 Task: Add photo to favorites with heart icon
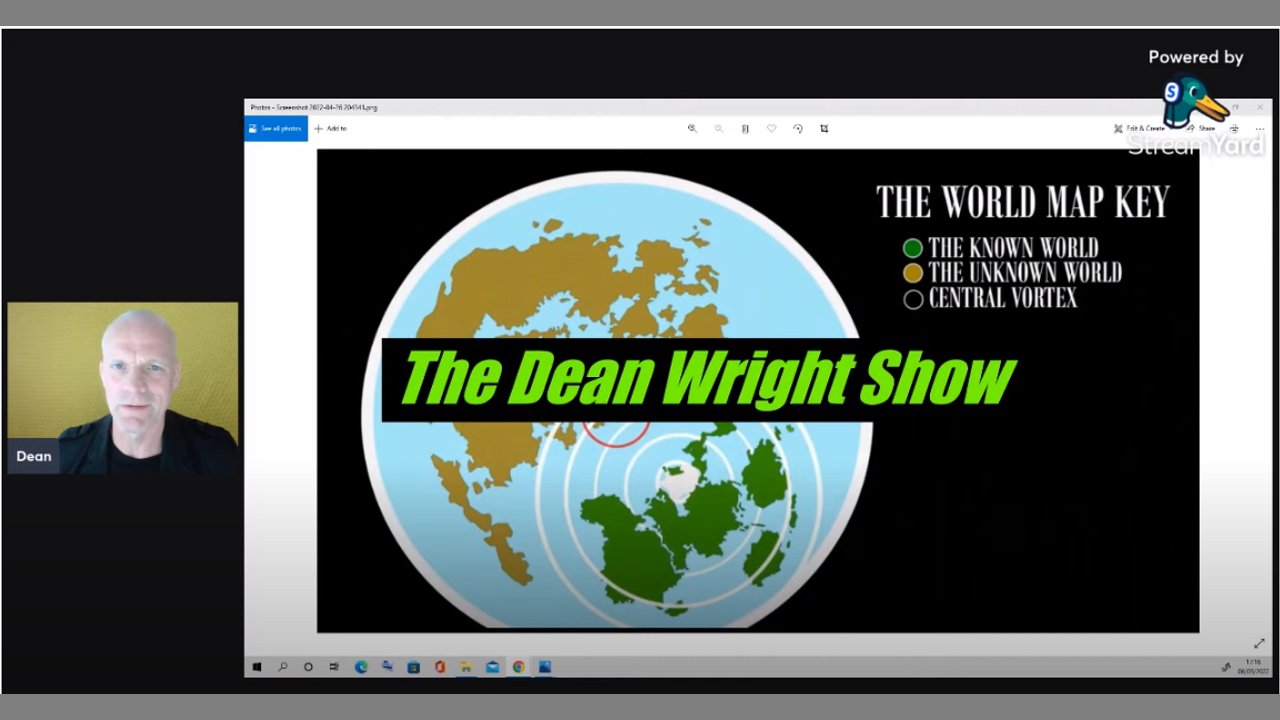coord(771,129)
